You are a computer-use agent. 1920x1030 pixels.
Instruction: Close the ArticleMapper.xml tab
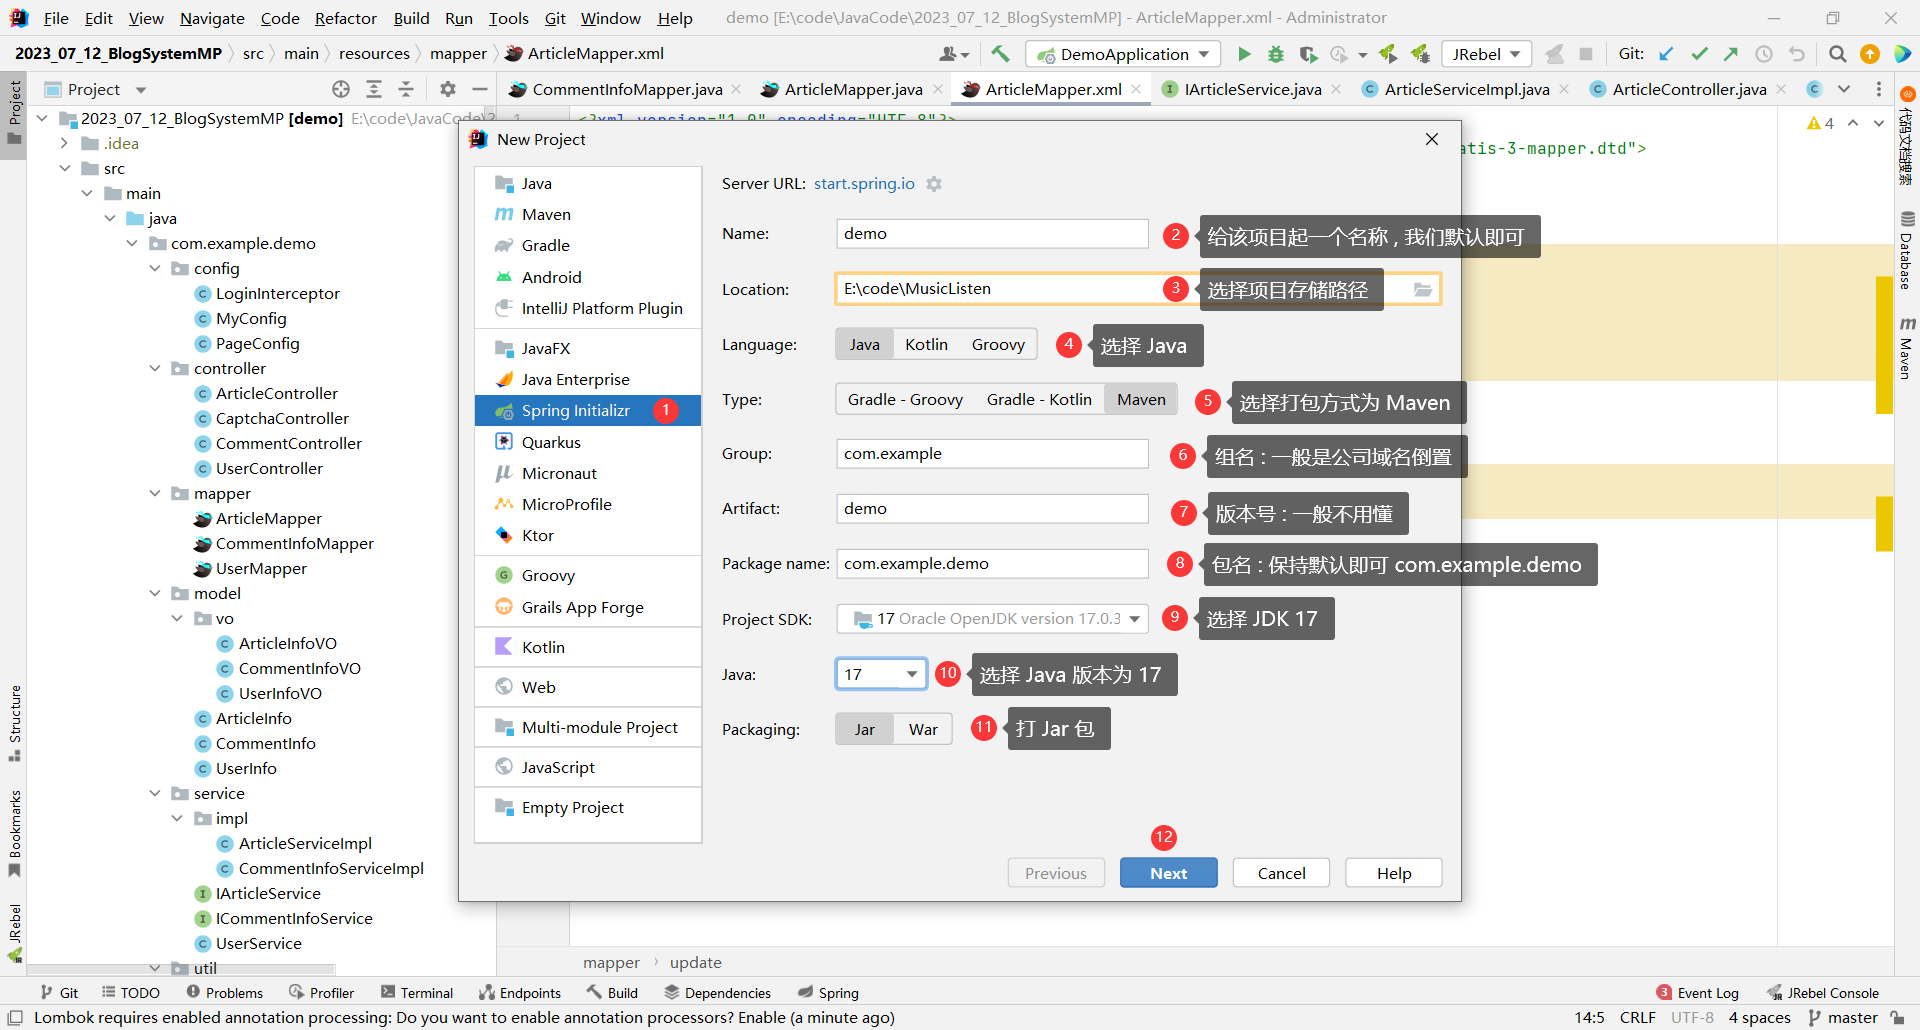[x=1136, y=89]
